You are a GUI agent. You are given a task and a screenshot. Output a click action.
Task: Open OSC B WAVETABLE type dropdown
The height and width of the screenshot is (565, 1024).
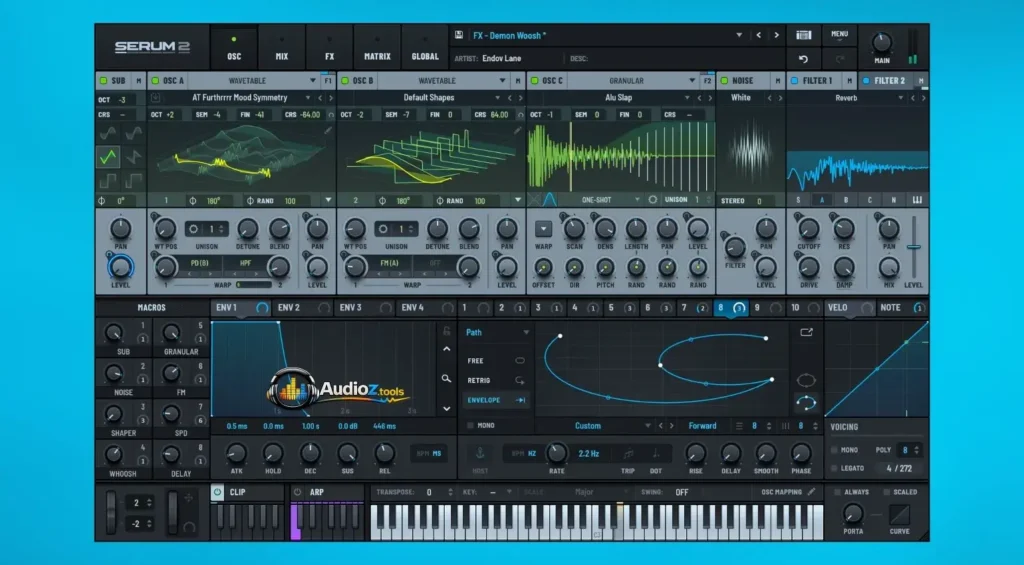click(x=502, y=80)
